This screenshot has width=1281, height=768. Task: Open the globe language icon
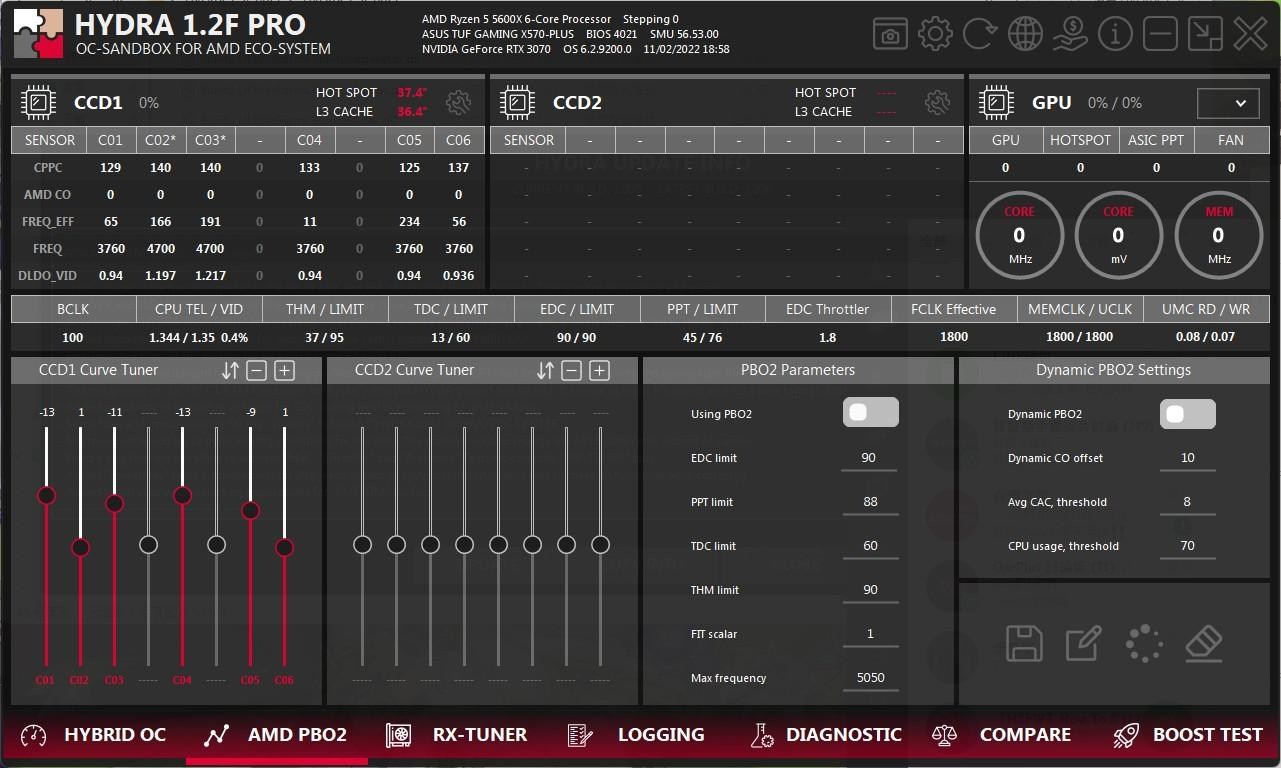(x=1025, y=34)
